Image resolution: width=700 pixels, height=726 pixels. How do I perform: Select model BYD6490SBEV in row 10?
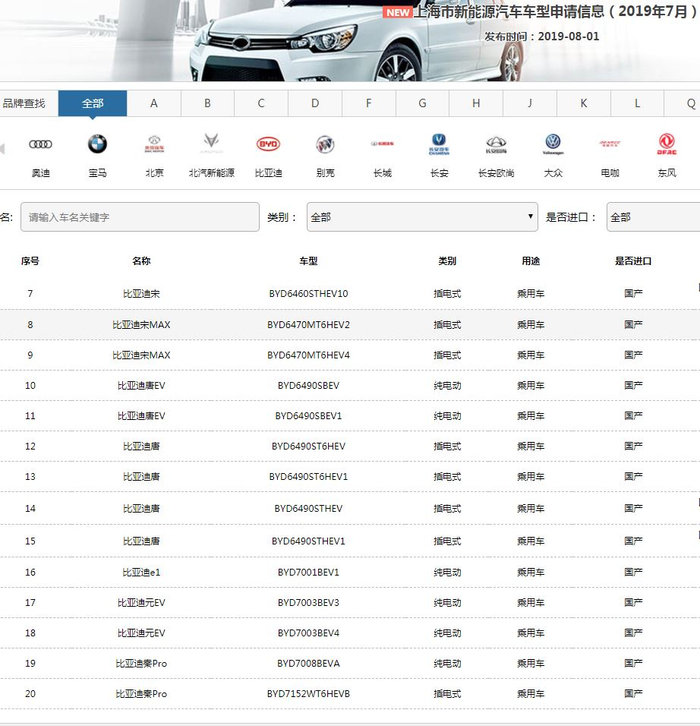tap(308, 385)
